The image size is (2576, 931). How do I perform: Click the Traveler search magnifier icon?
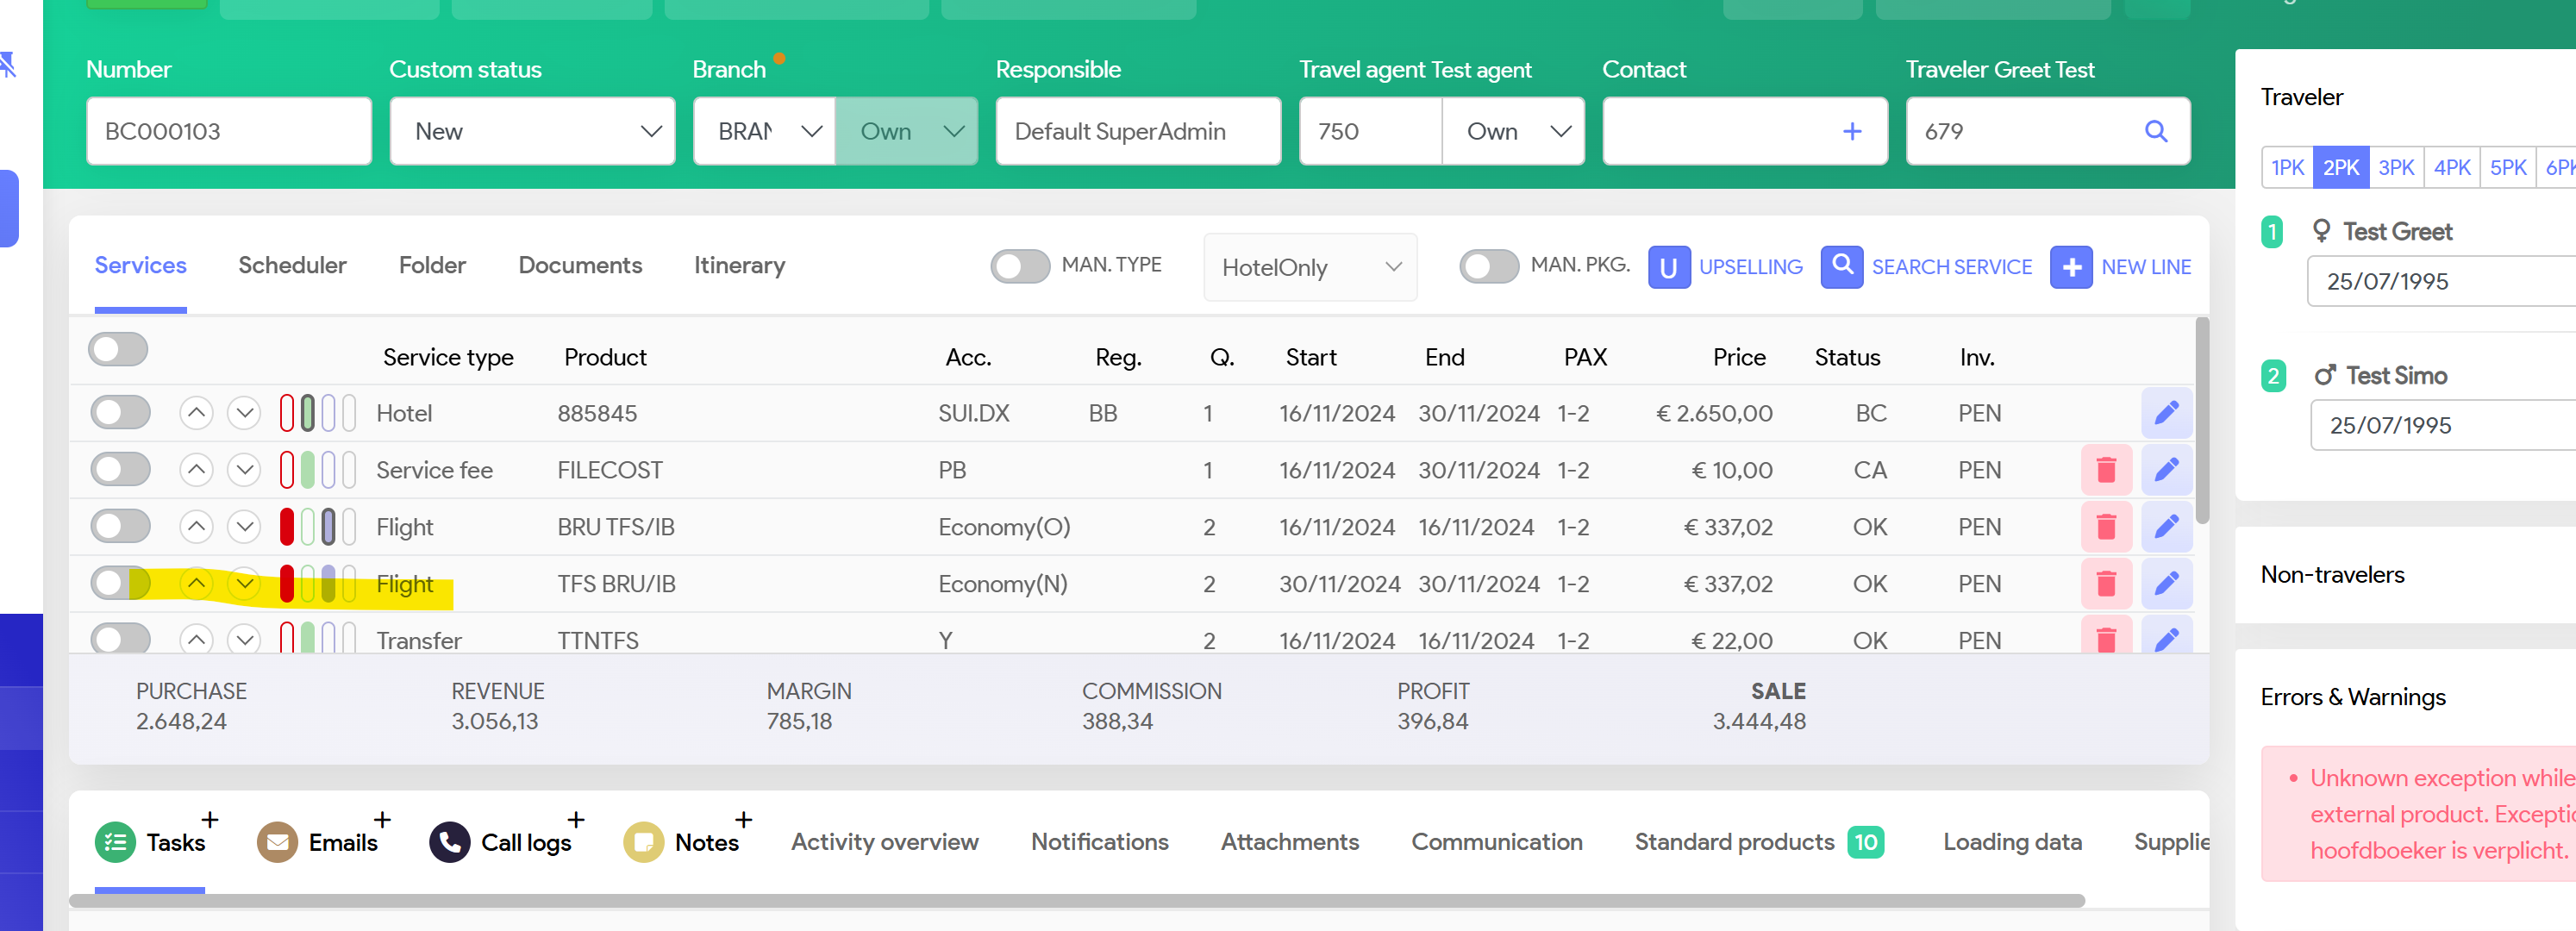[2156, 131]
